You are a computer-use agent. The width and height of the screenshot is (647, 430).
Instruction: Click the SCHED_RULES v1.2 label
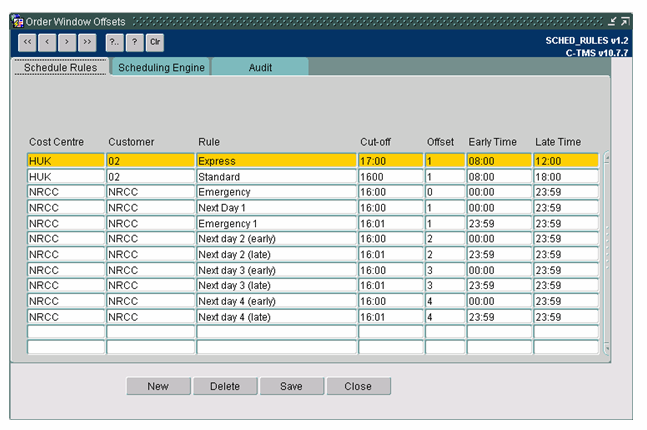(x=587, y=40)
